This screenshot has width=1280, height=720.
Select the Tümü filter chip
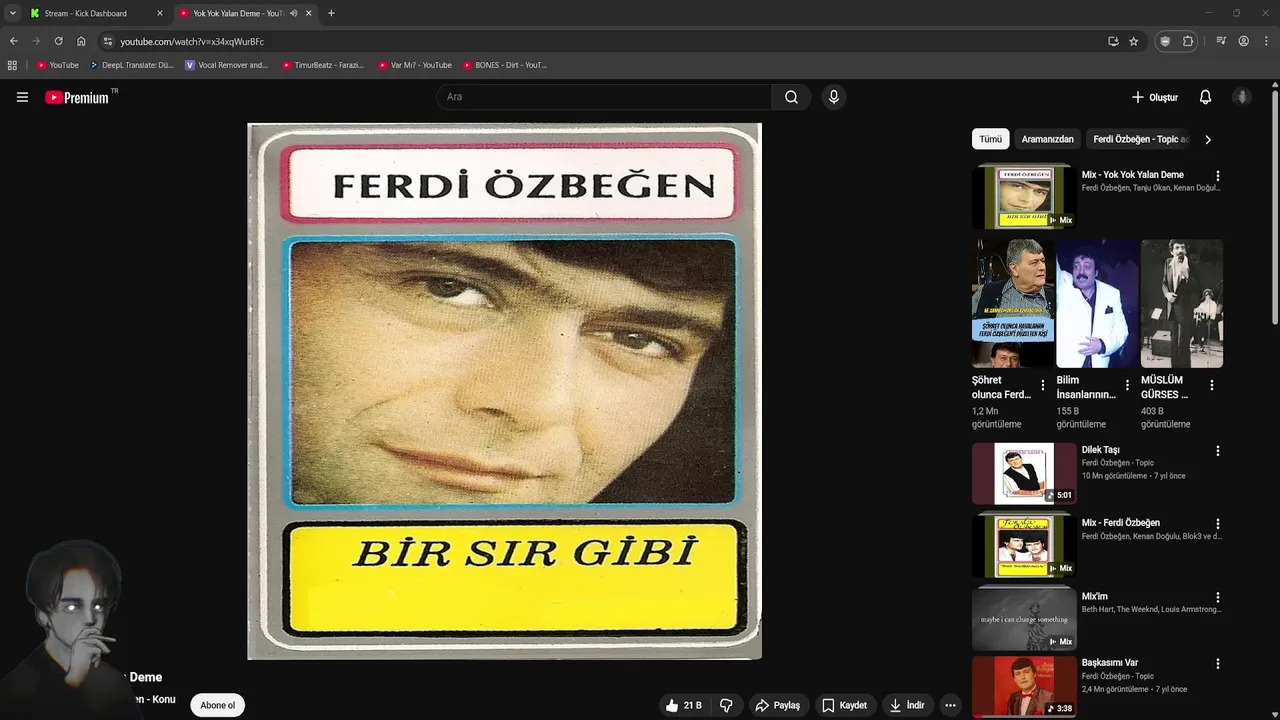tap(990, 139)
